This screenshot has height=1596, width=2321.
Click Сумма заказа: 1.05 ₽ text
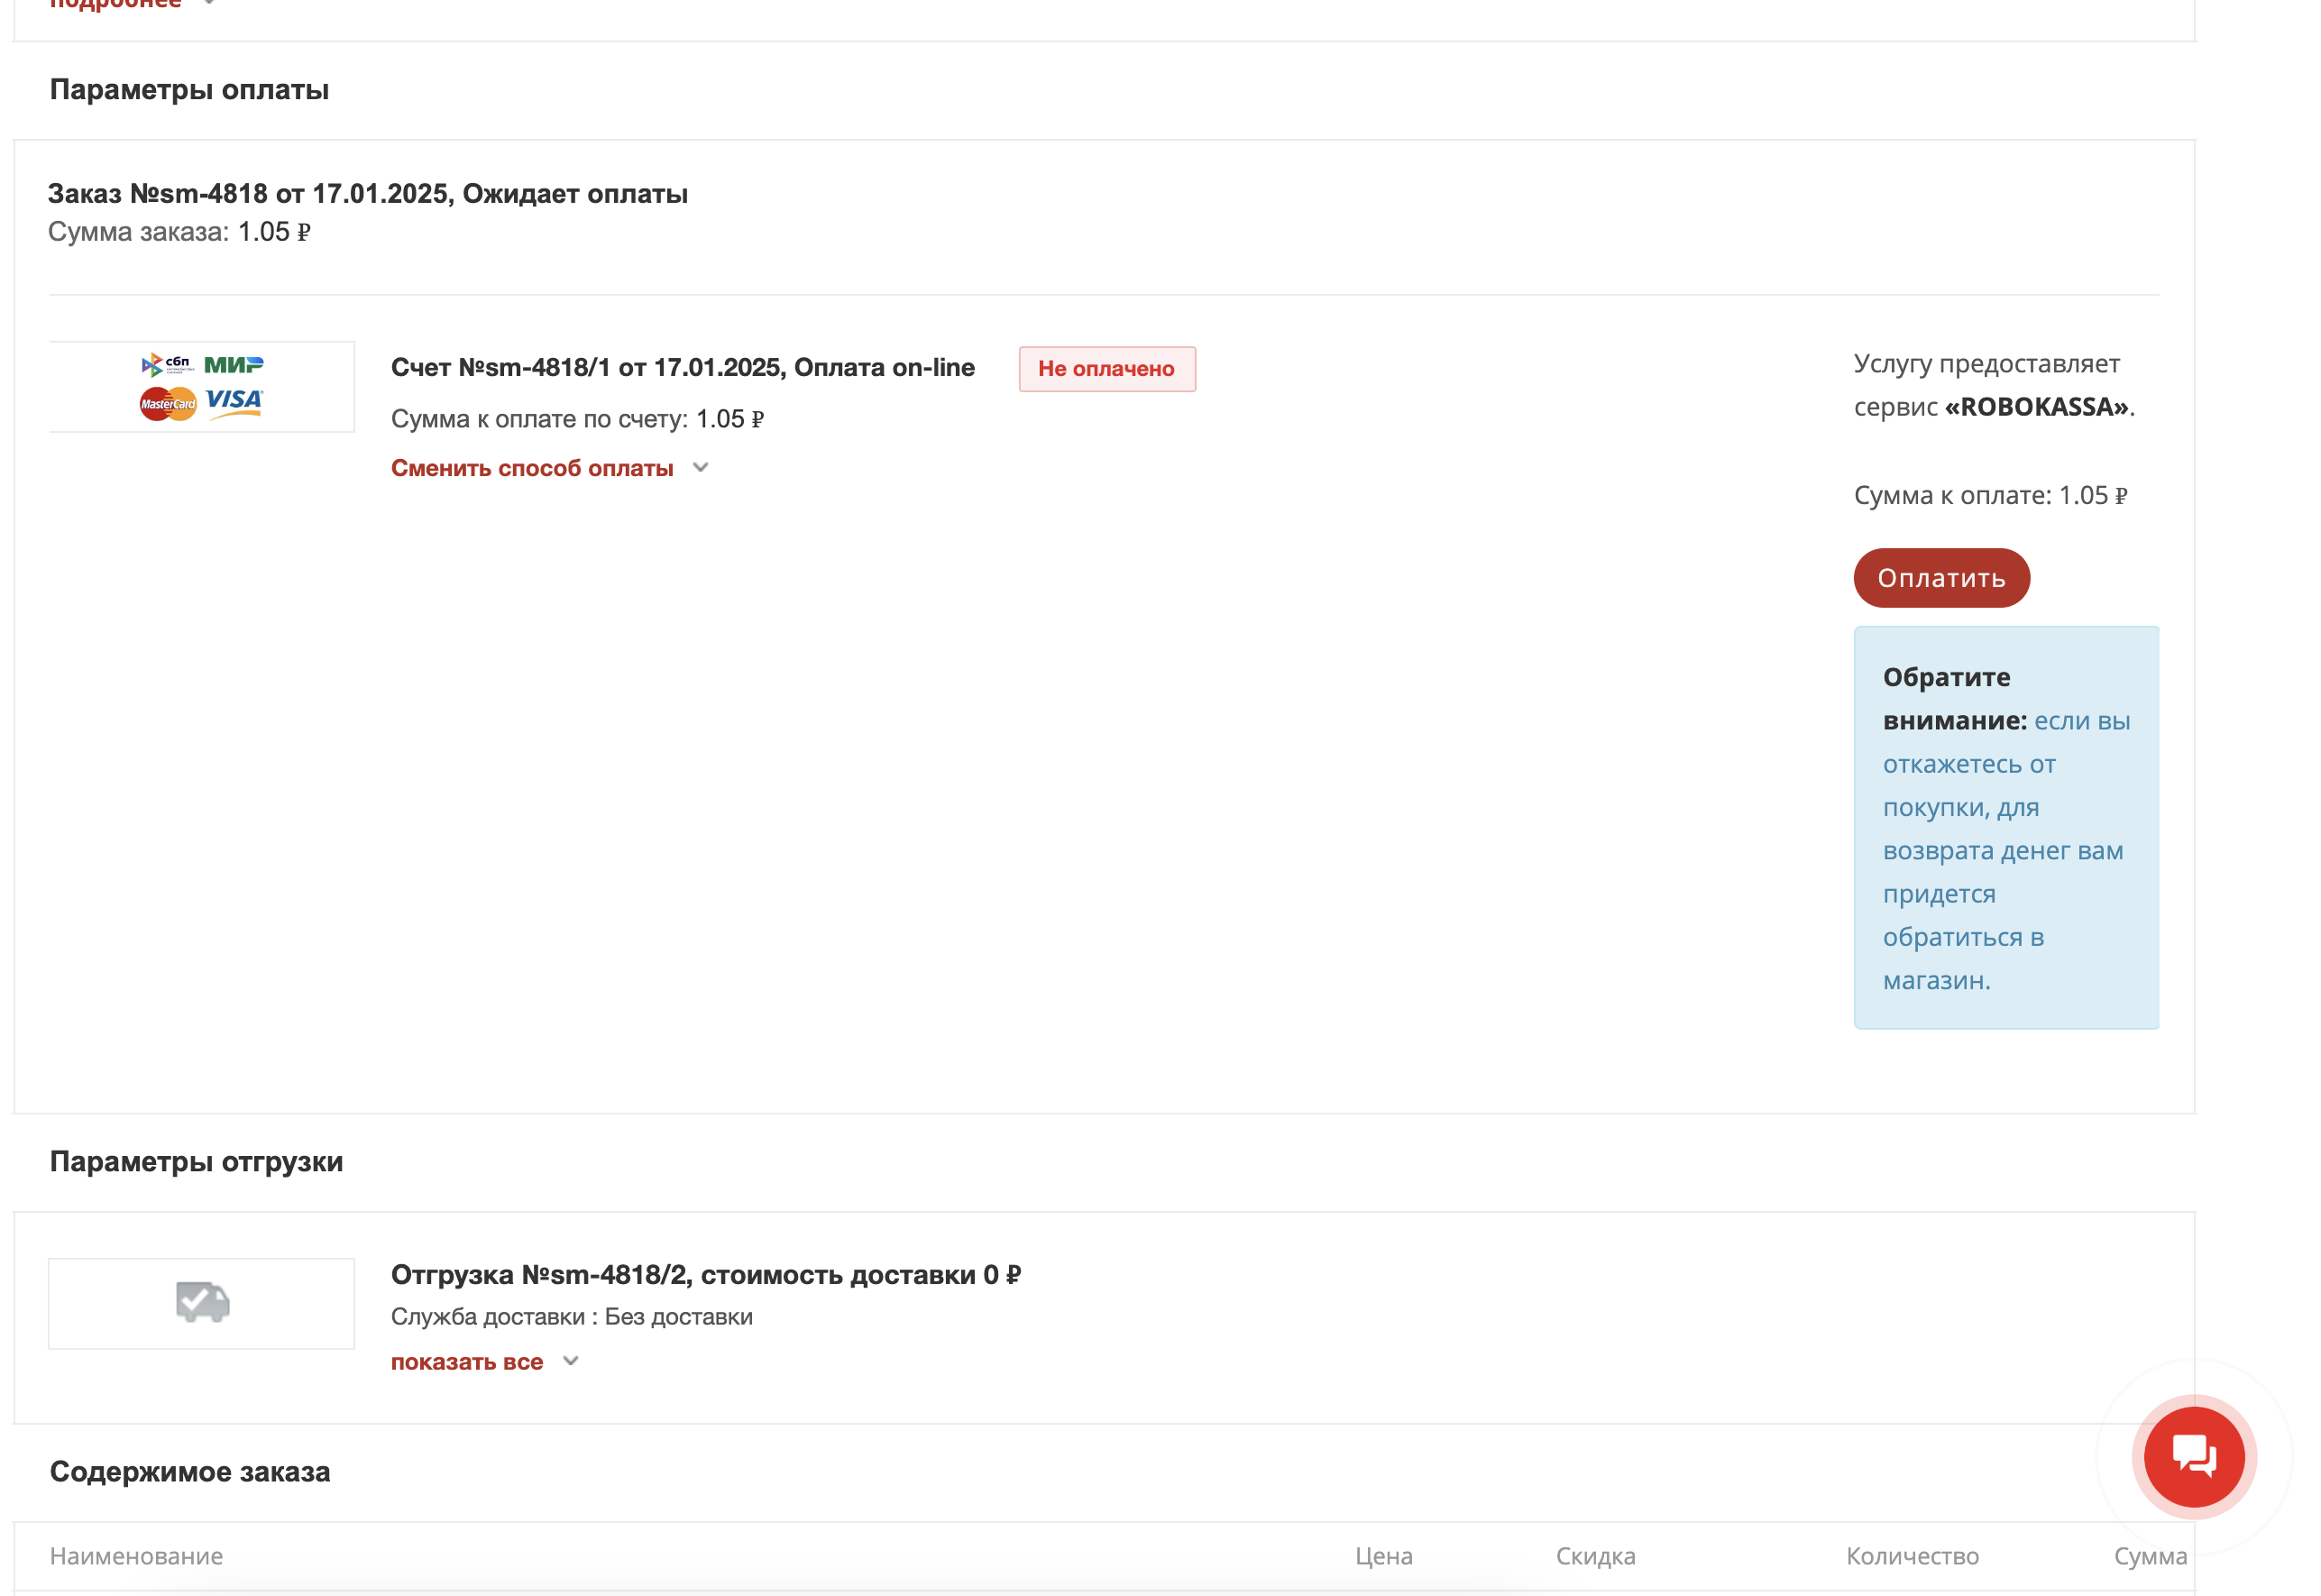coord(179,232)
